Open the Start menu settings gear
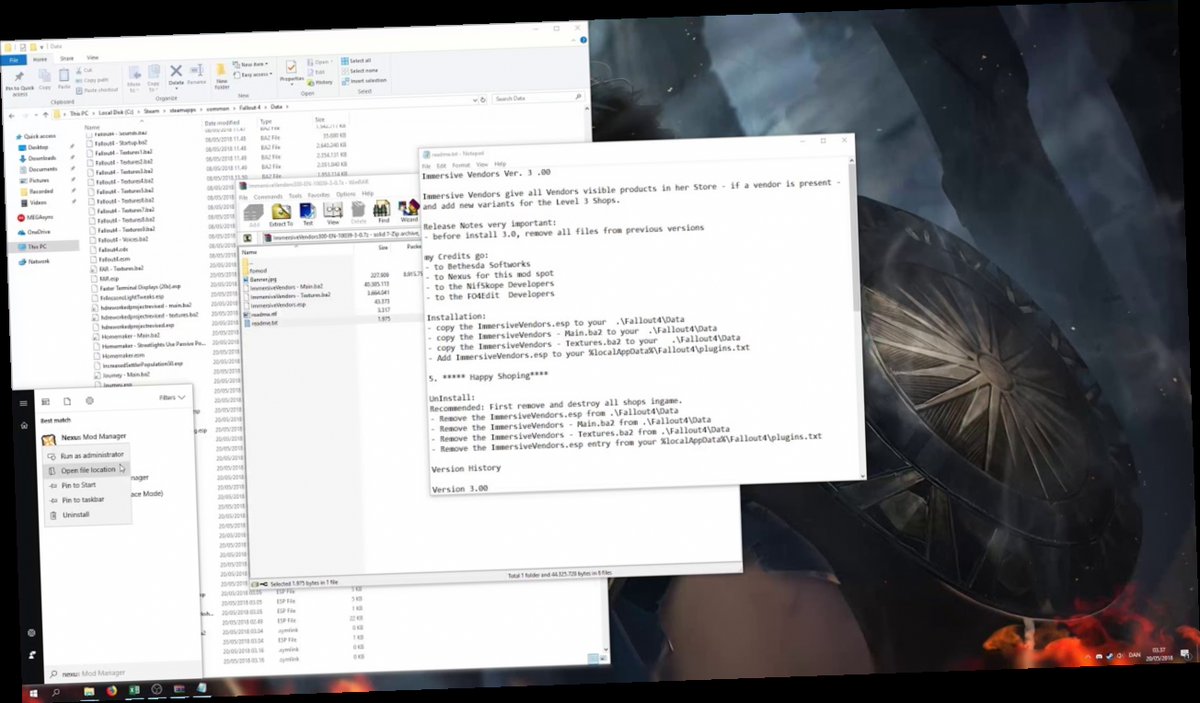The height and width of the screenshot is (703, 1200). 32,632
